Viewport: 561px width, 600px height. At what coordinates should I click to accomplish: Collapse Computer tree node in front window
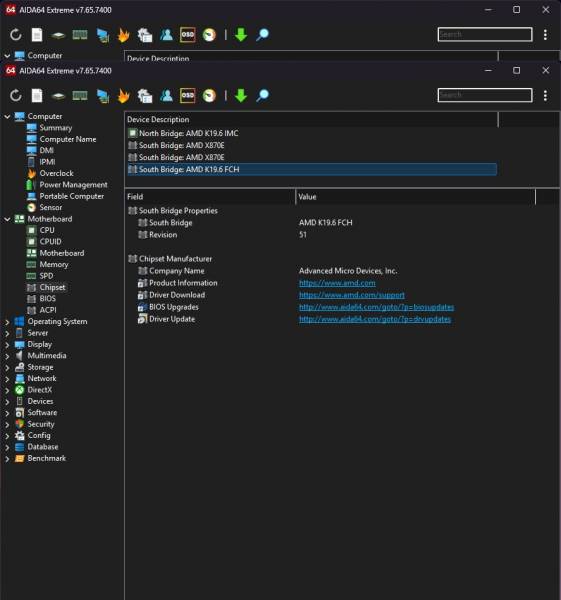pyautogui.click(x=7, y=116)
